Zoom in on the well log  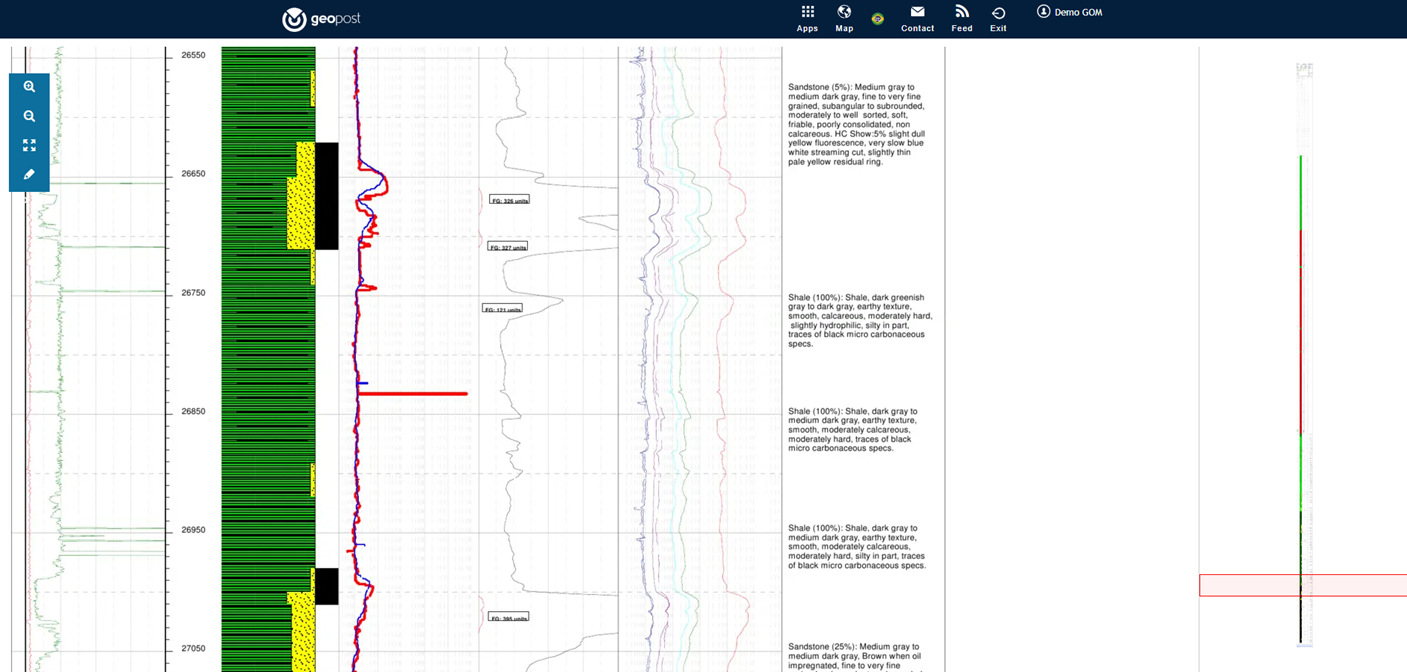(29, 87)
